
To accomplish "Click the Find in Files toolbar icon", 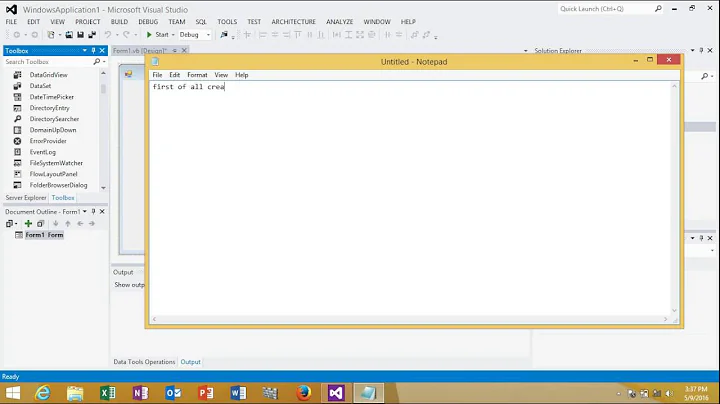I will 224,35.
